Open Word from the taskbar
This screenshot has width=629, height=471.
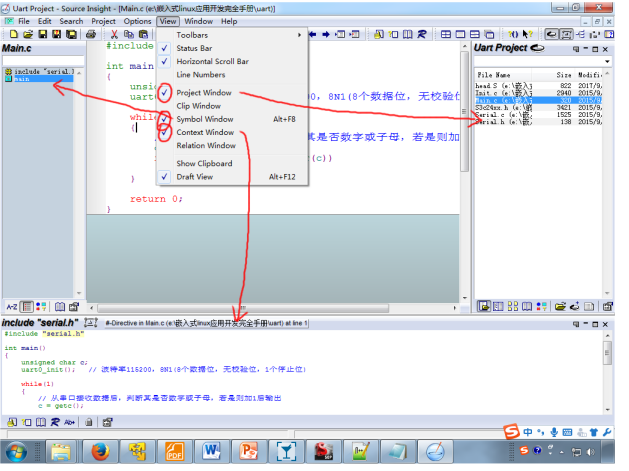tap(211, 452)
